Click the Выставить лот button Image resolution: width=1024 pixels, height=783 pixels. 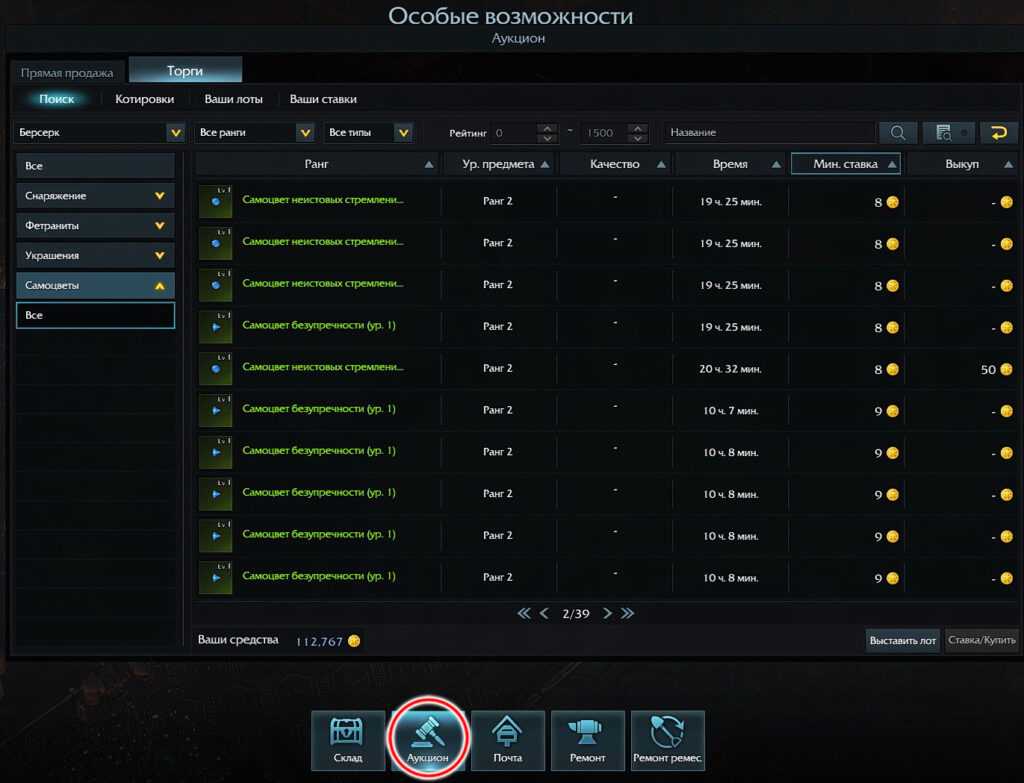pyautogui.click(x=902, y=640)
